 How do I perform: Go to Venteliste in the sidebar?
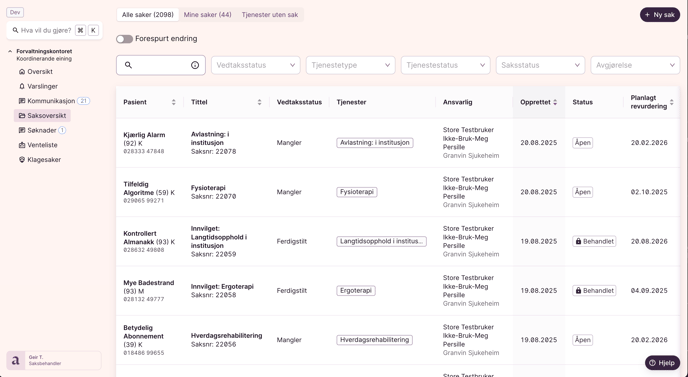click(42, 145)
